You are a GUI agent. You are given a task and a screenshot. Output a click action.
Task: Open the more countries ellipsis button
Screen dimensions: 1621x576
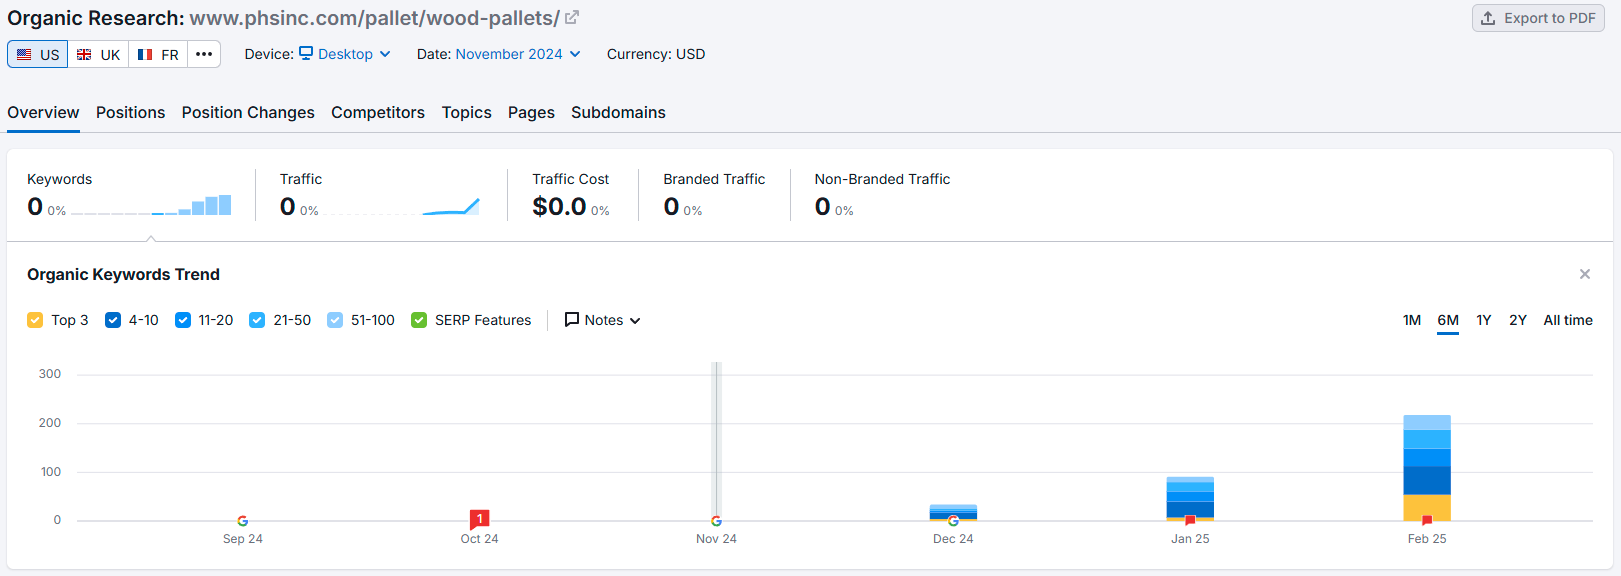click(204, 54)
